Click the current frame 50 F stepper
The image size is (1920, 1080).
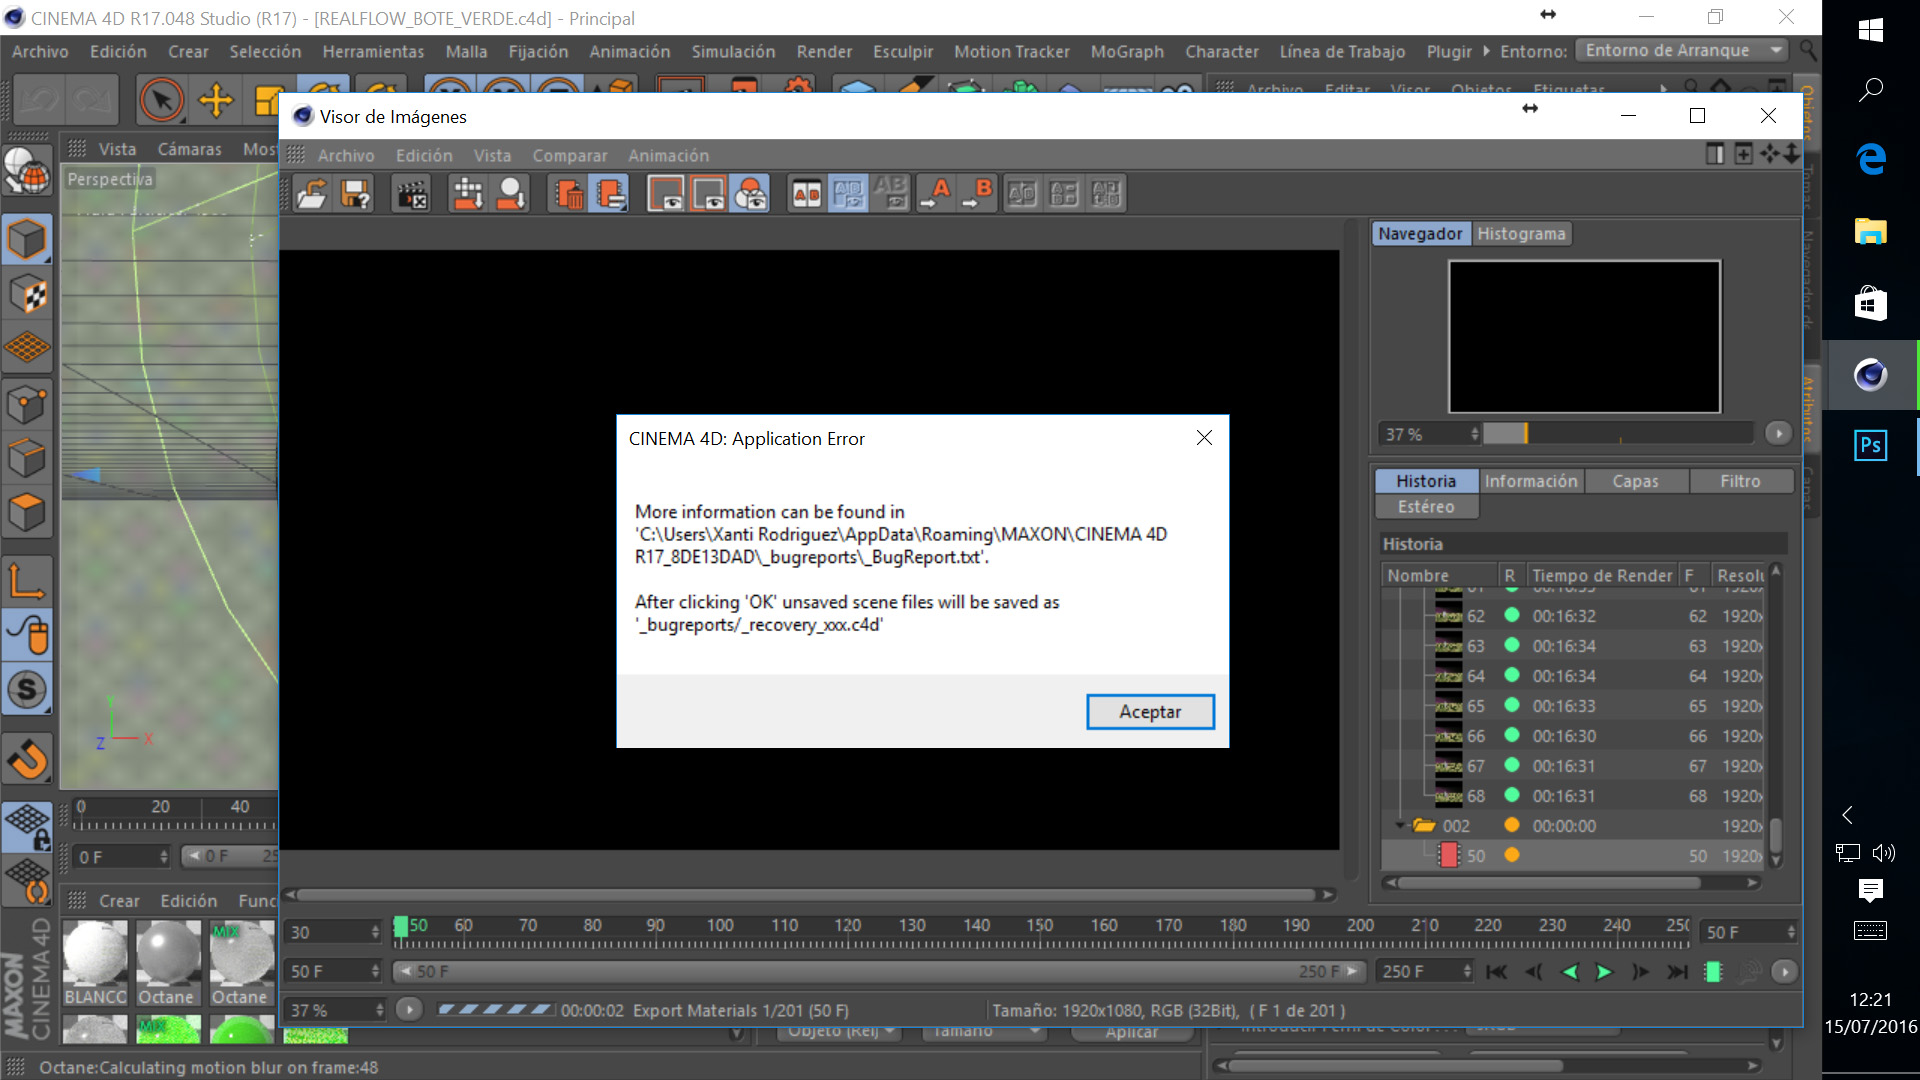tap(1791, 932)
